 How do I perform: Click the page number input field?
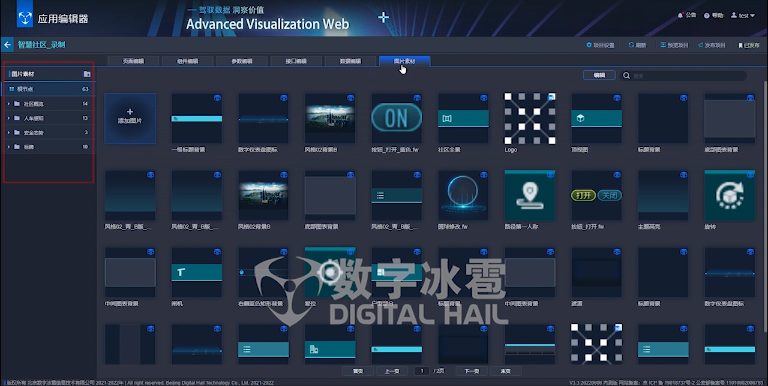(x=422, y=371)
